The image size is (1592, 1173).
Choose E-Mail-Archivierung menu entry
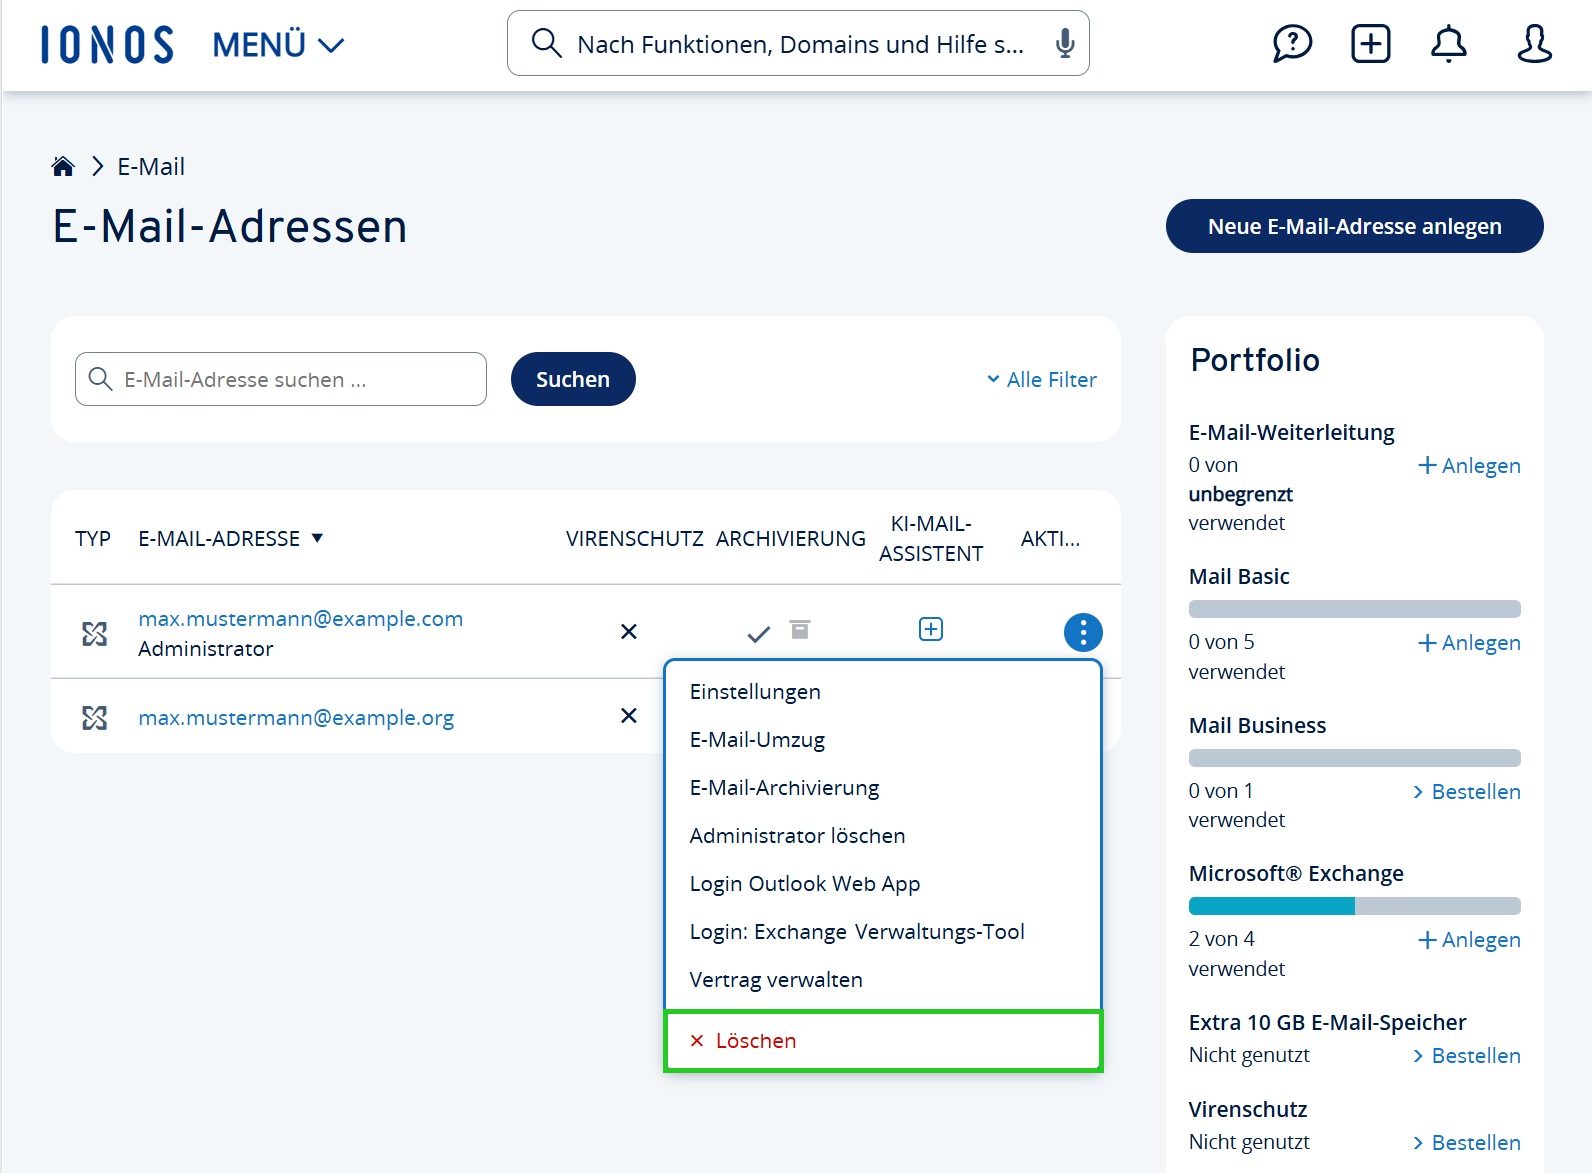883,788
